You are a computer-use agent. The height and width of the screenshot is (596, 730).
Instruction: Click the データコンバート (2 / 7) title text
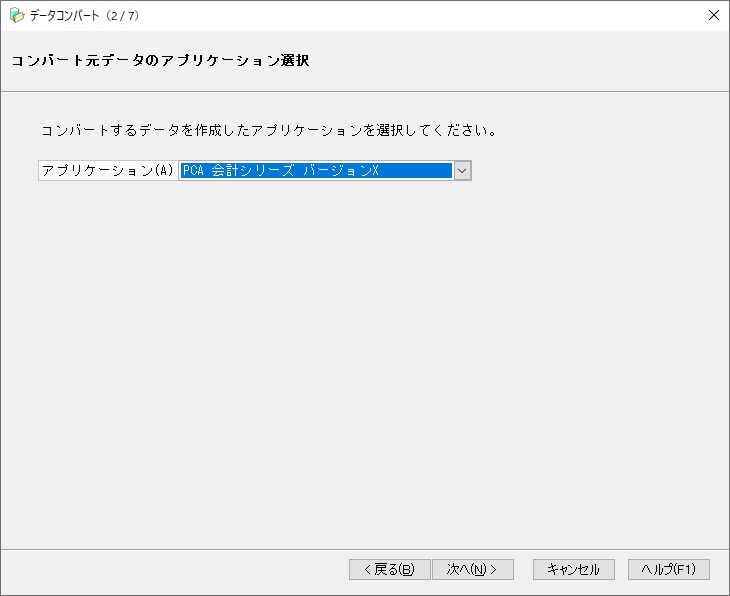click(x=84, y=15)
